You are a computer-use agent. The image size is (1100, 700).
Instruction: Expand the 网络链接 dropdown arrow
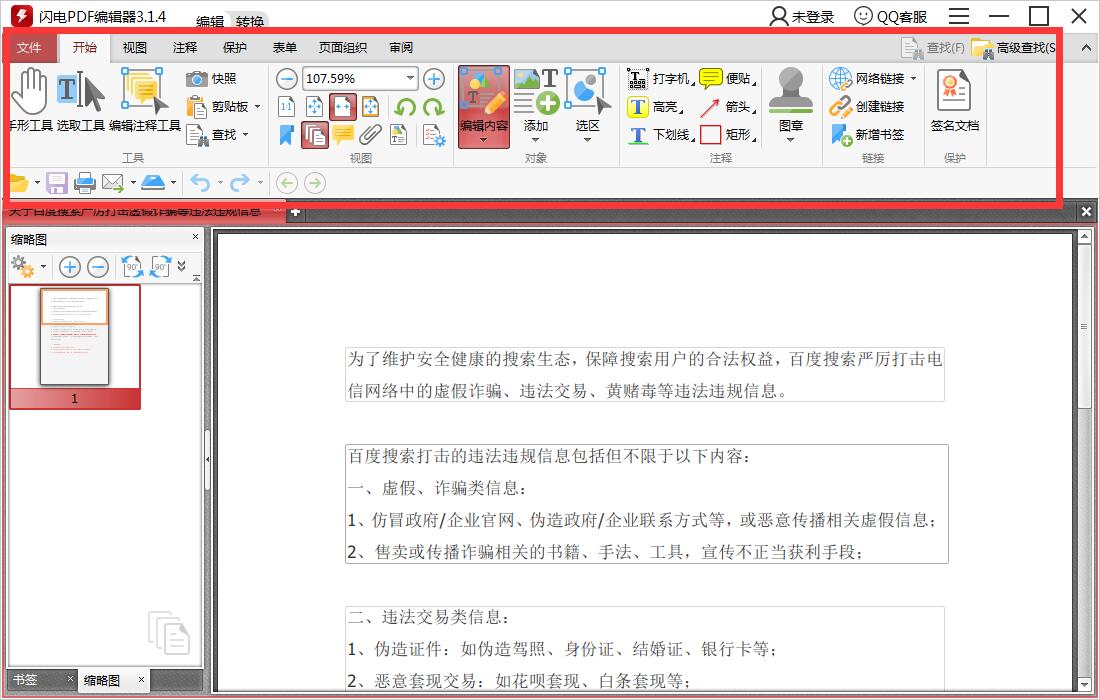tap(913, 78)
